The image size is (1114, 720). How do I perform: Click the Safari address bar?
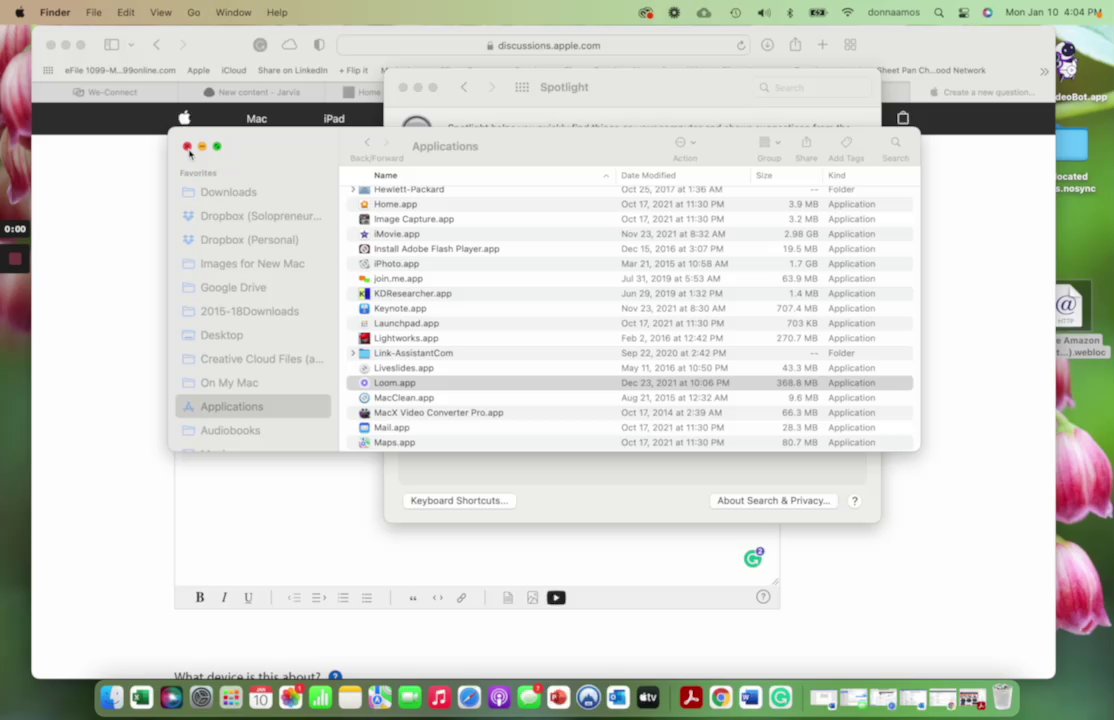[544, 45]
